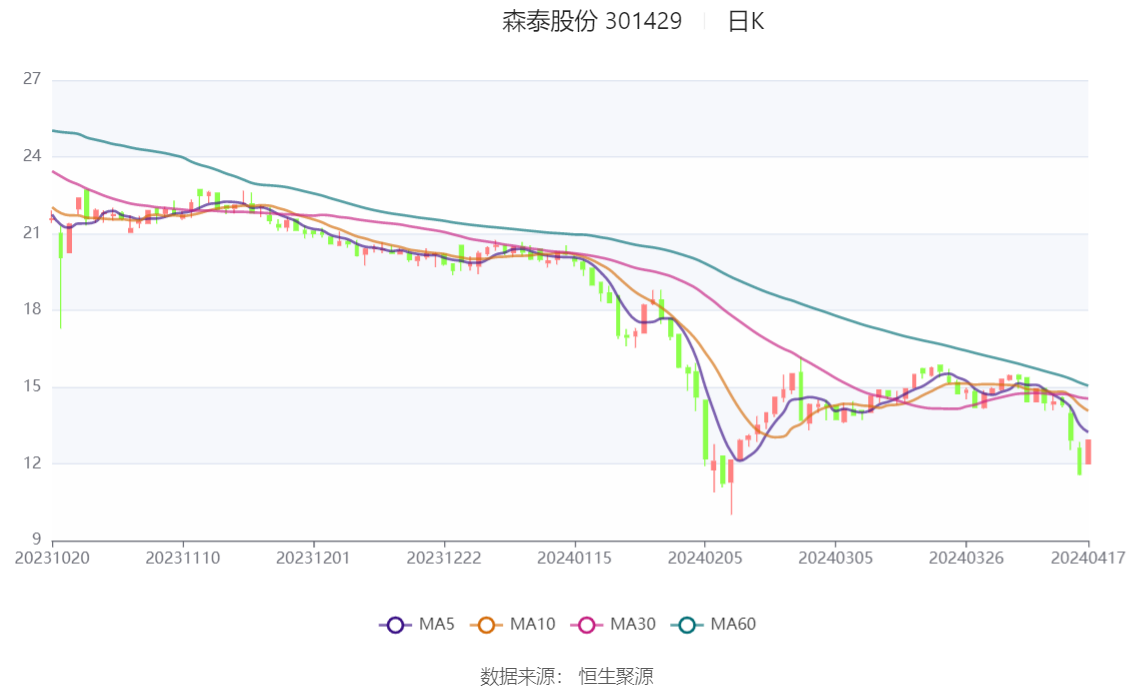
Task: Click the 12 price axis label
Action: pos(32,463)
